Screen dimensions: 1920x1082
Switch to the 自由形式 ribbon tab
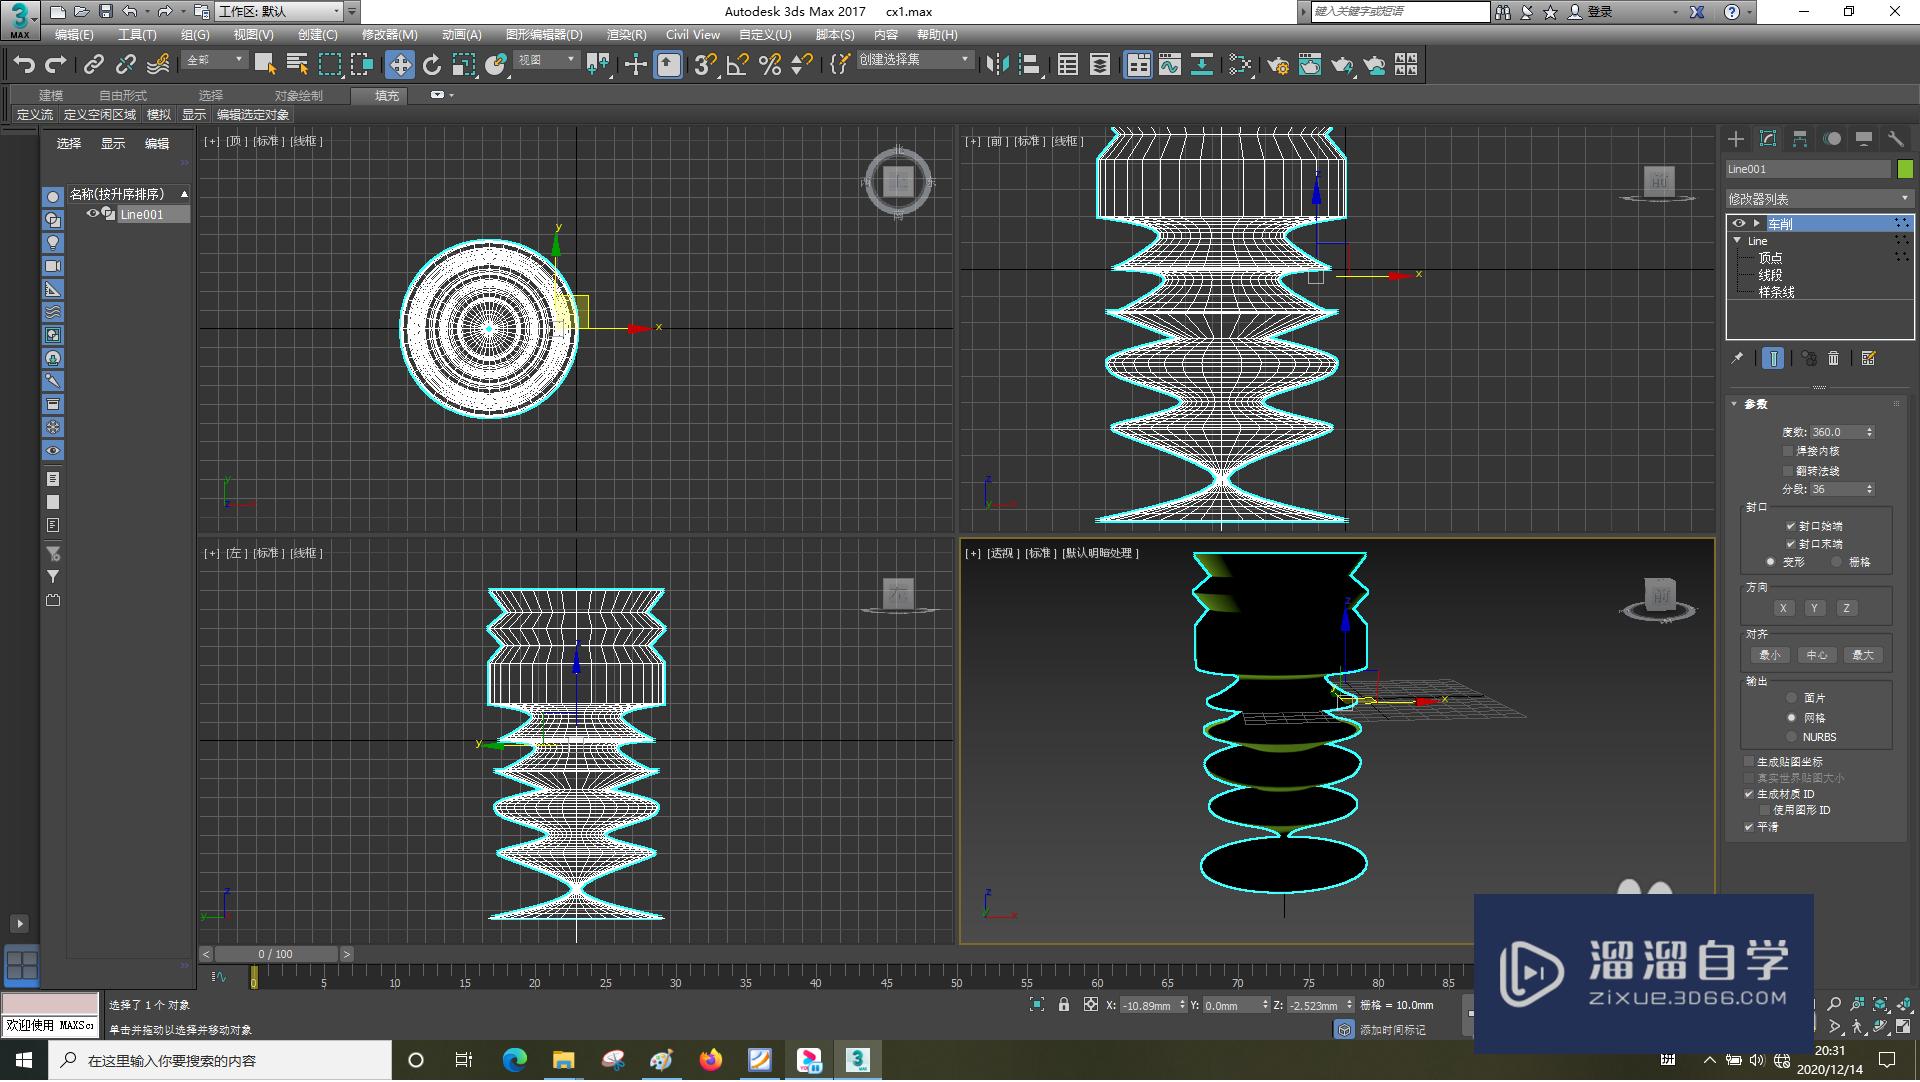tap(122, 96)
